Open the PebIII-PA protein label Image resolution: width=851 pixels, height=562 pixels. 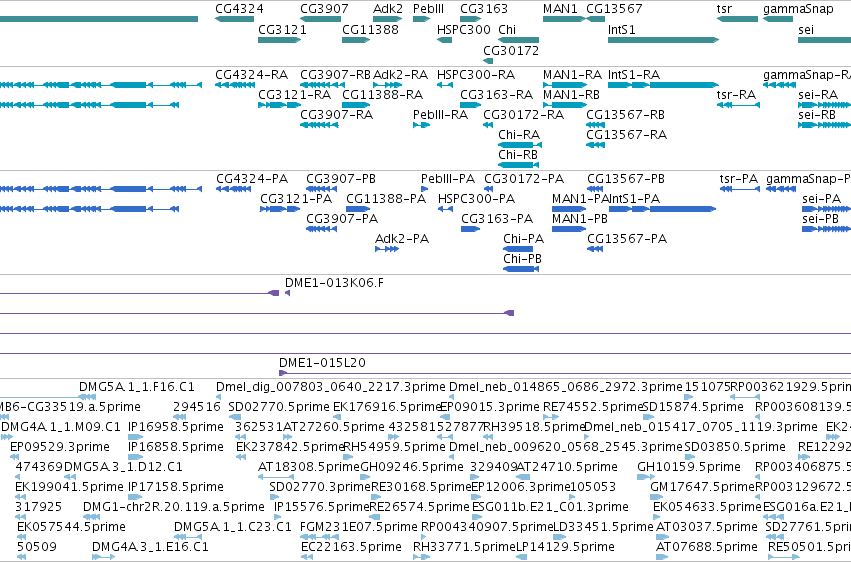point(448,178)
